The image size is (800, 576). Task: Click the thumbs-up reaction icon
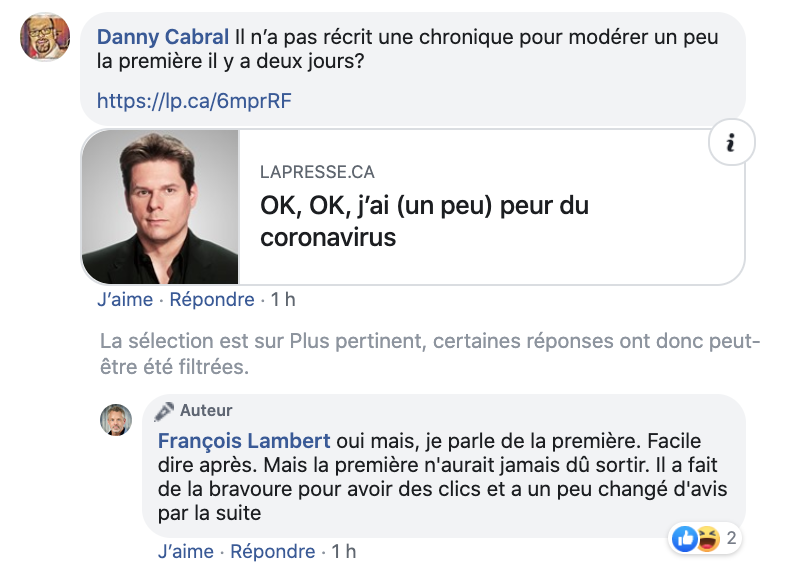[684, 538]
